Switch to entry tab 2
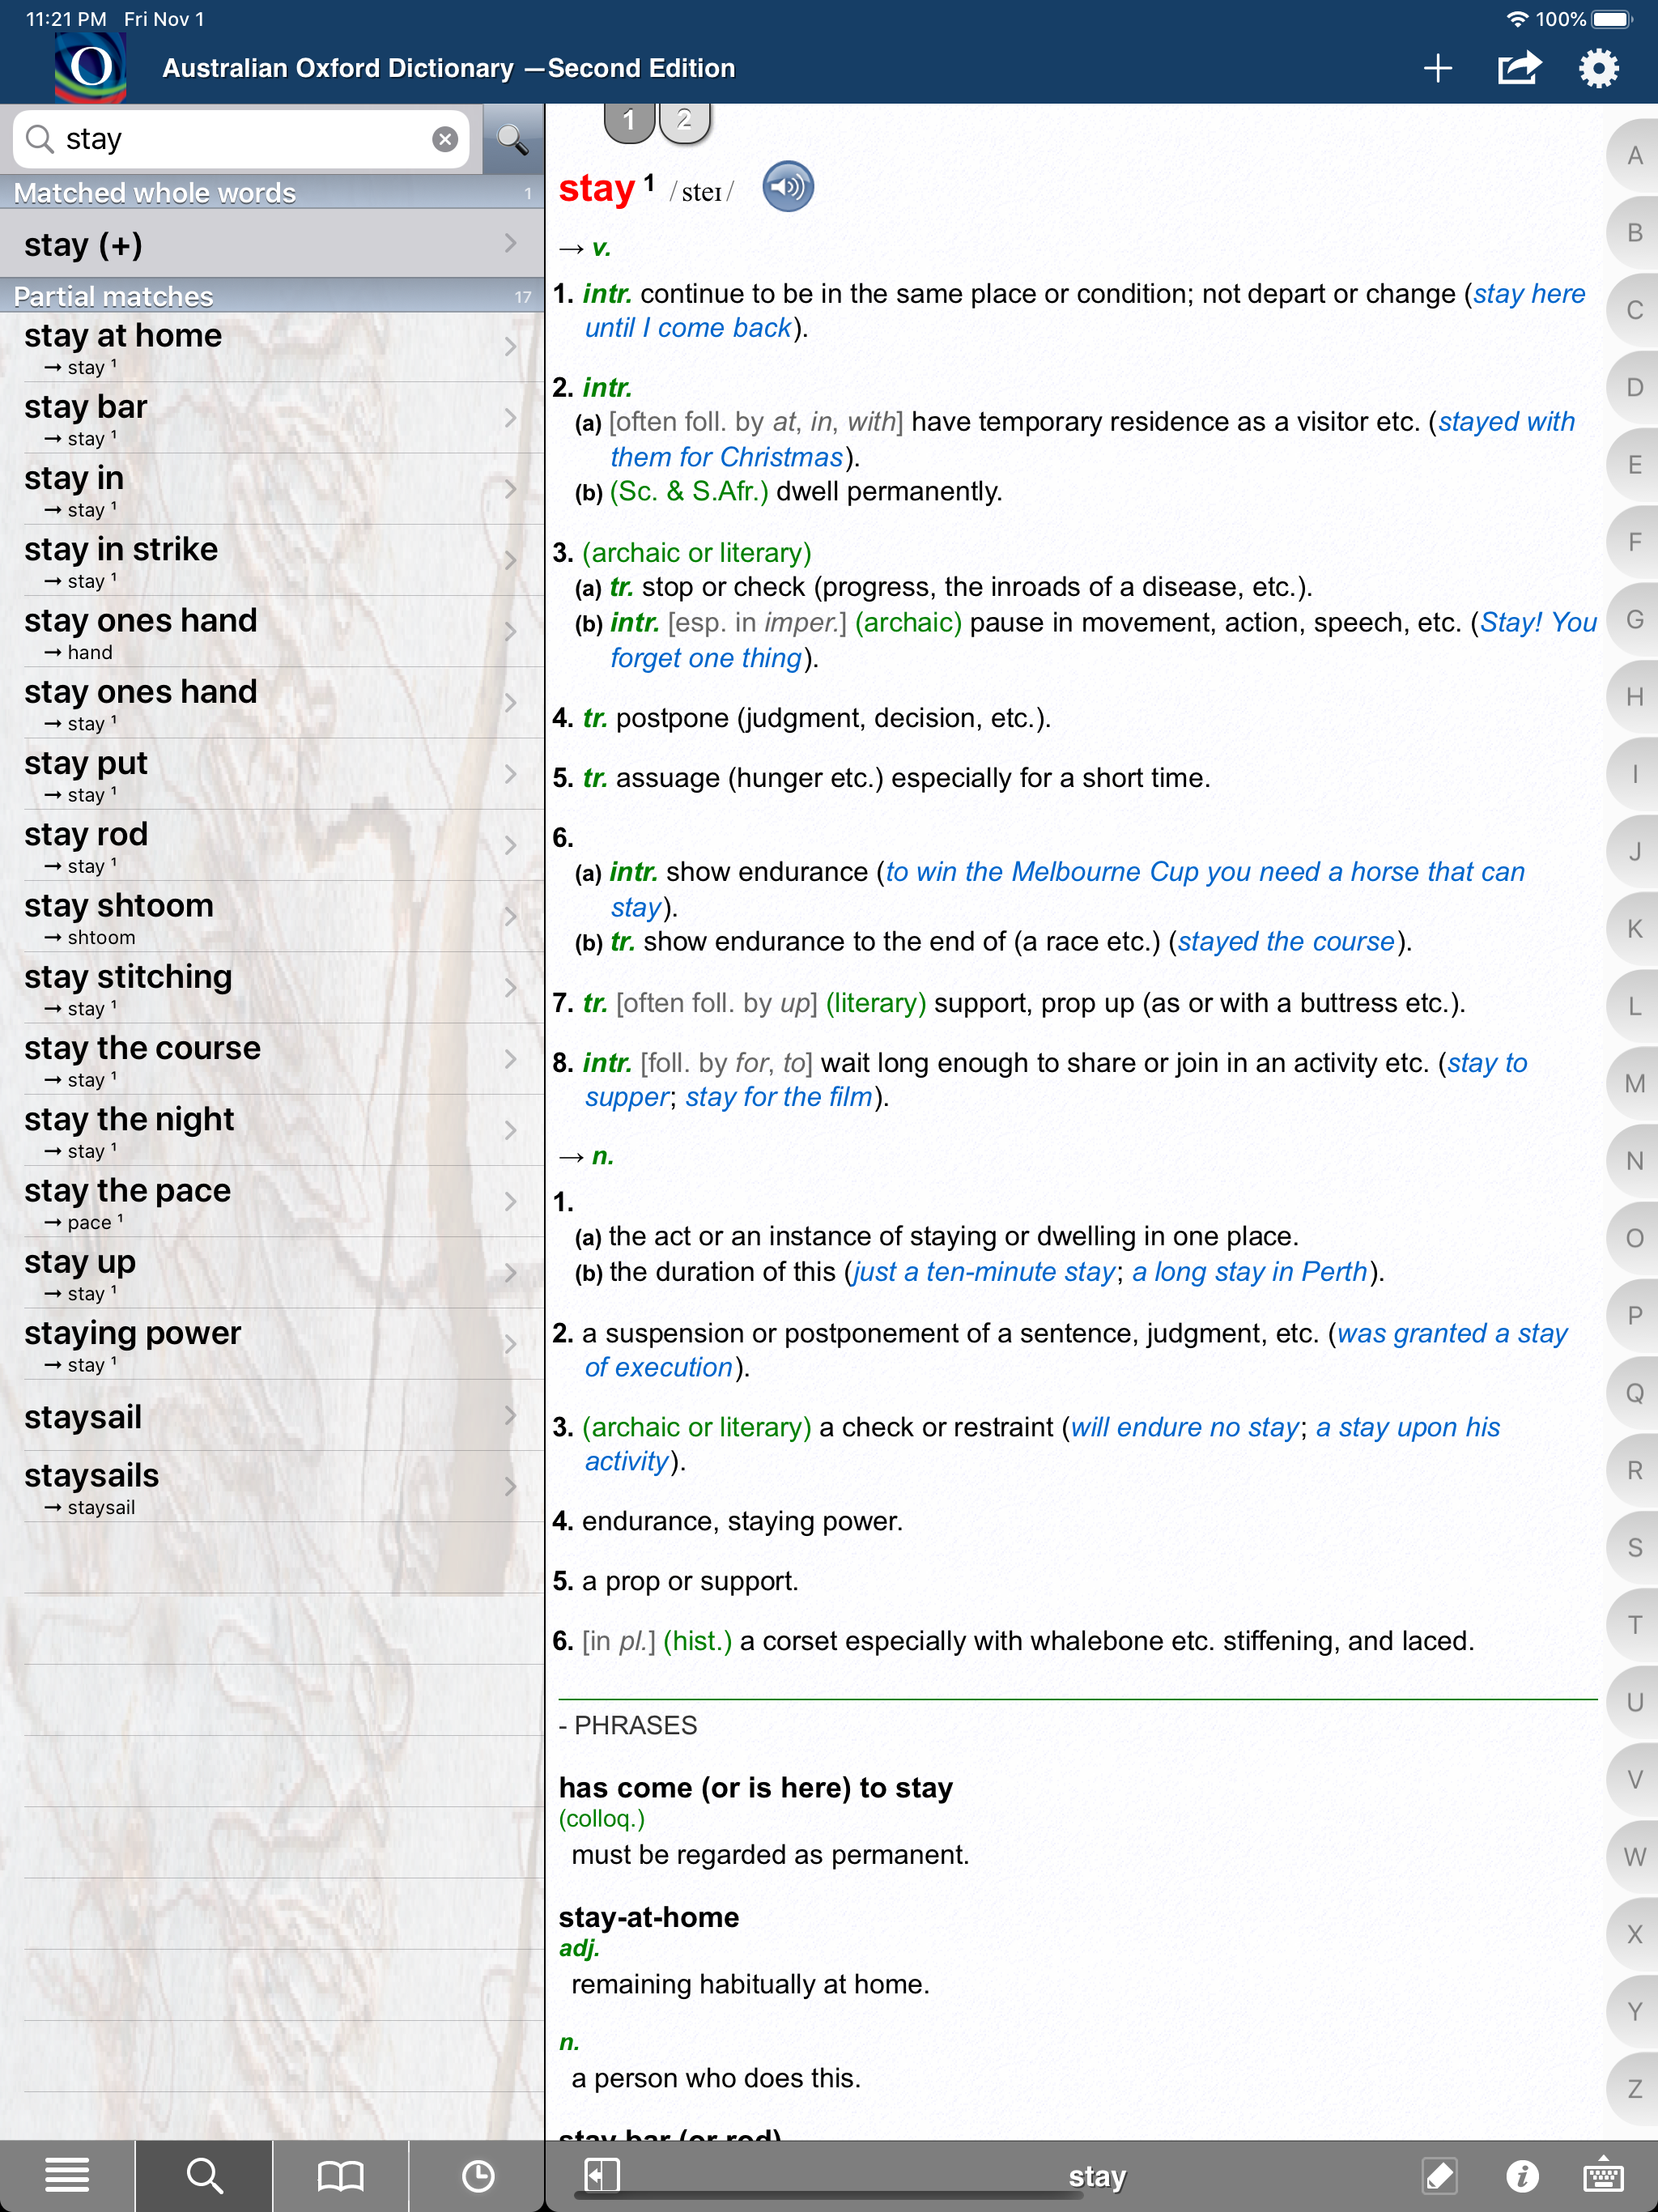This screenshot has width=1658, height=2212. click(x=684, y=121)
